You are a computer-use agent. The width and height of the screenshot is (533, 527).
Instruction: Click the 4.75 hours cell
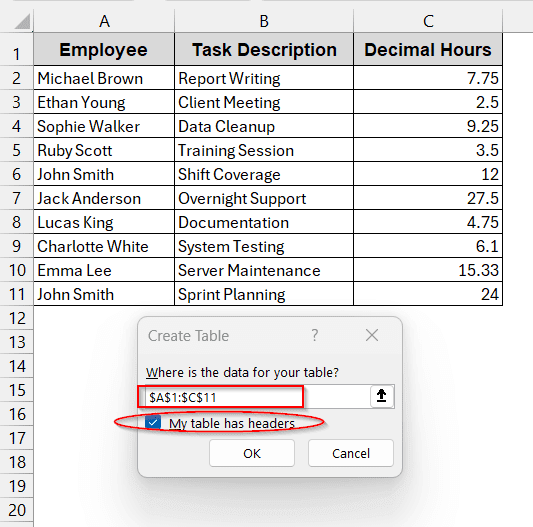click(x=428, y=222)
